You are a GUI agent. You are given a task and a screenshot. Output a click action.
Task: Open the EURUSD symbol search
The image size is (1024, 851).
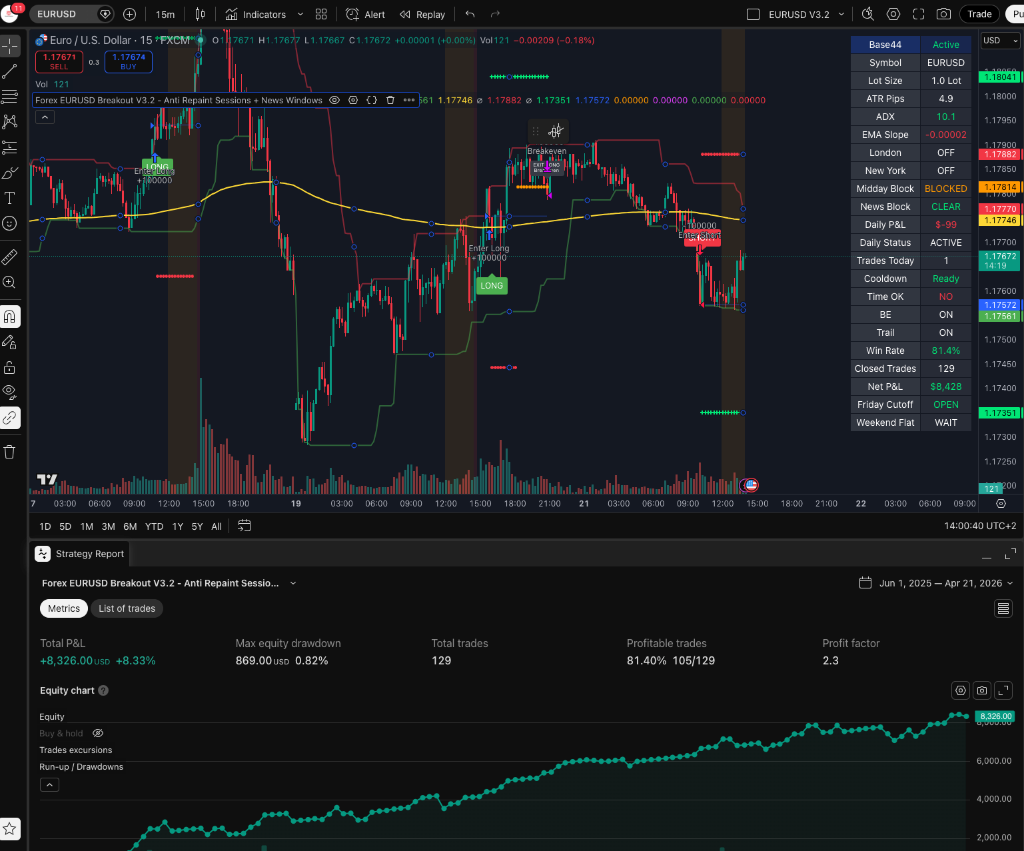(72, 14)
